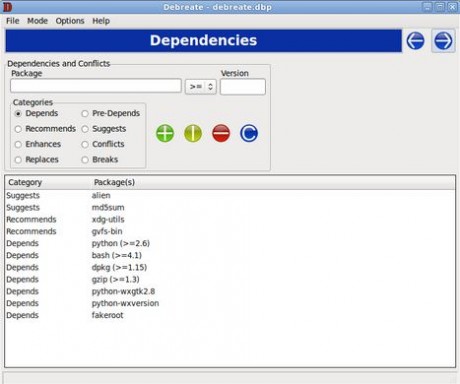Viewport: 460px width, 384px height.
Task: Open the Mode menu
Action: (37, 21)
